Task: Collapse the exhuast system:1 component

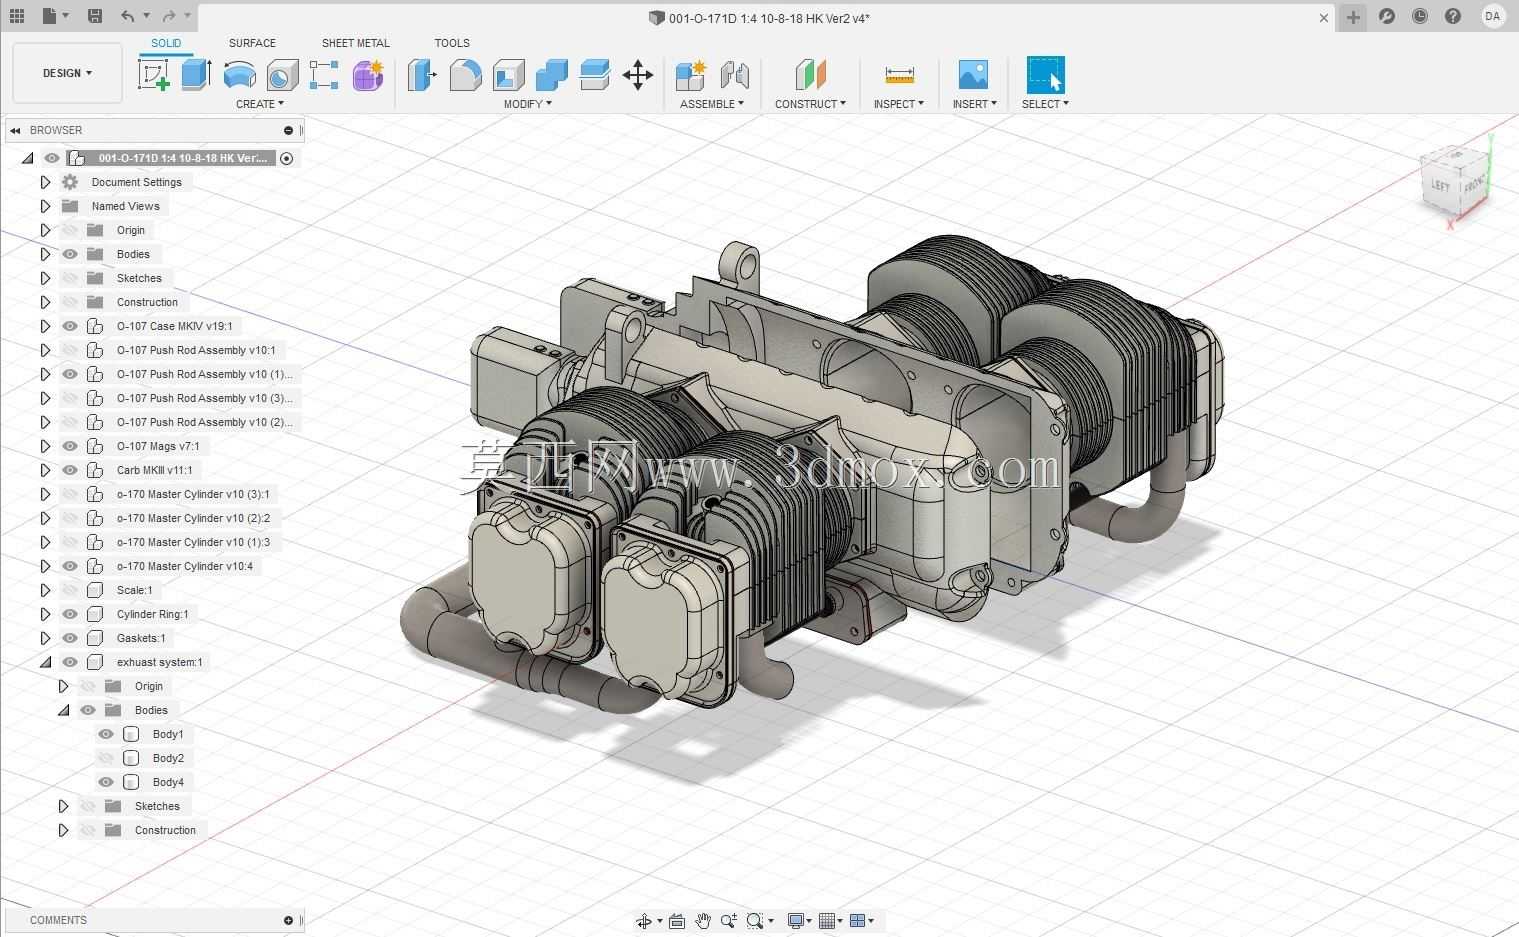Action: [x=45, y=662]
